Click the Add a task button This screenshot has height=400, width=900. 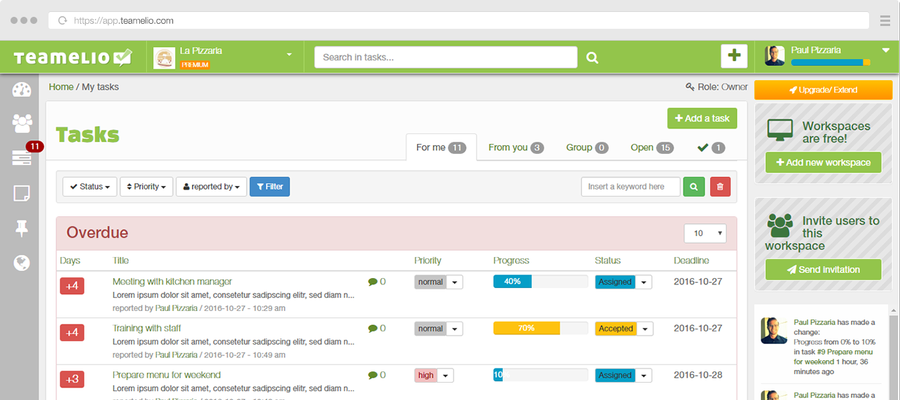point(702,118)
